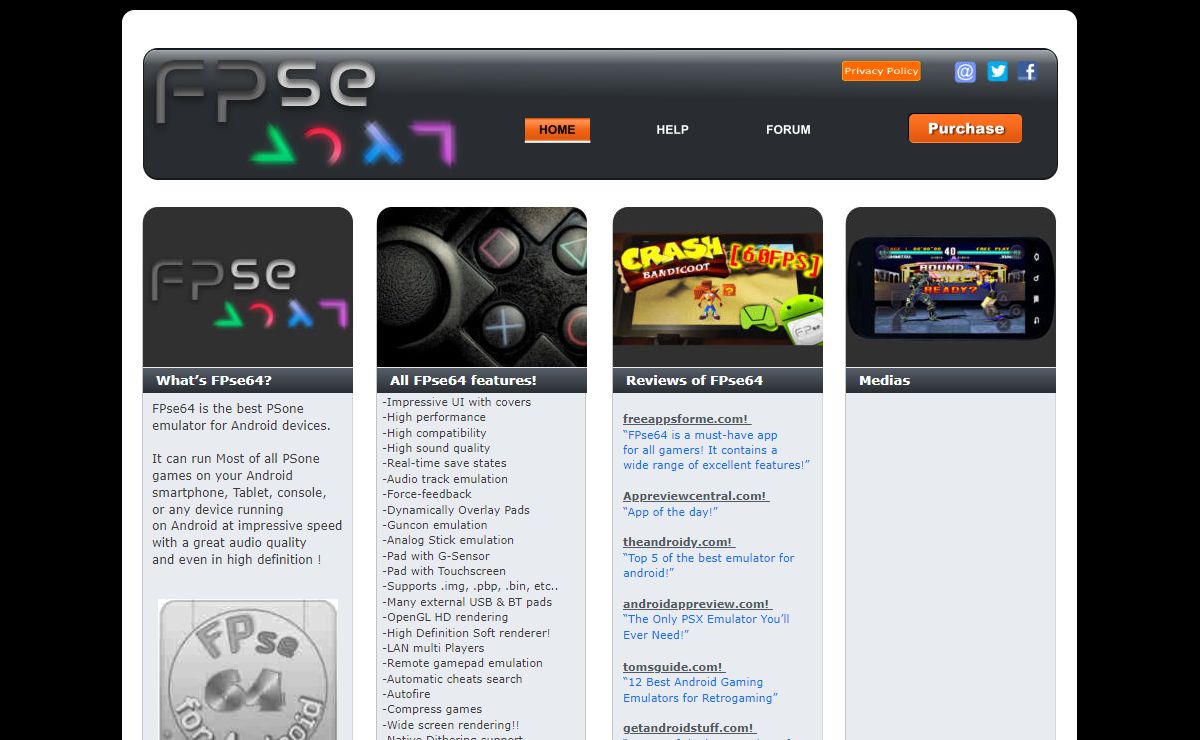Click '-Autofire' feature line
The image size is (1200, 740).
(407, 694)
